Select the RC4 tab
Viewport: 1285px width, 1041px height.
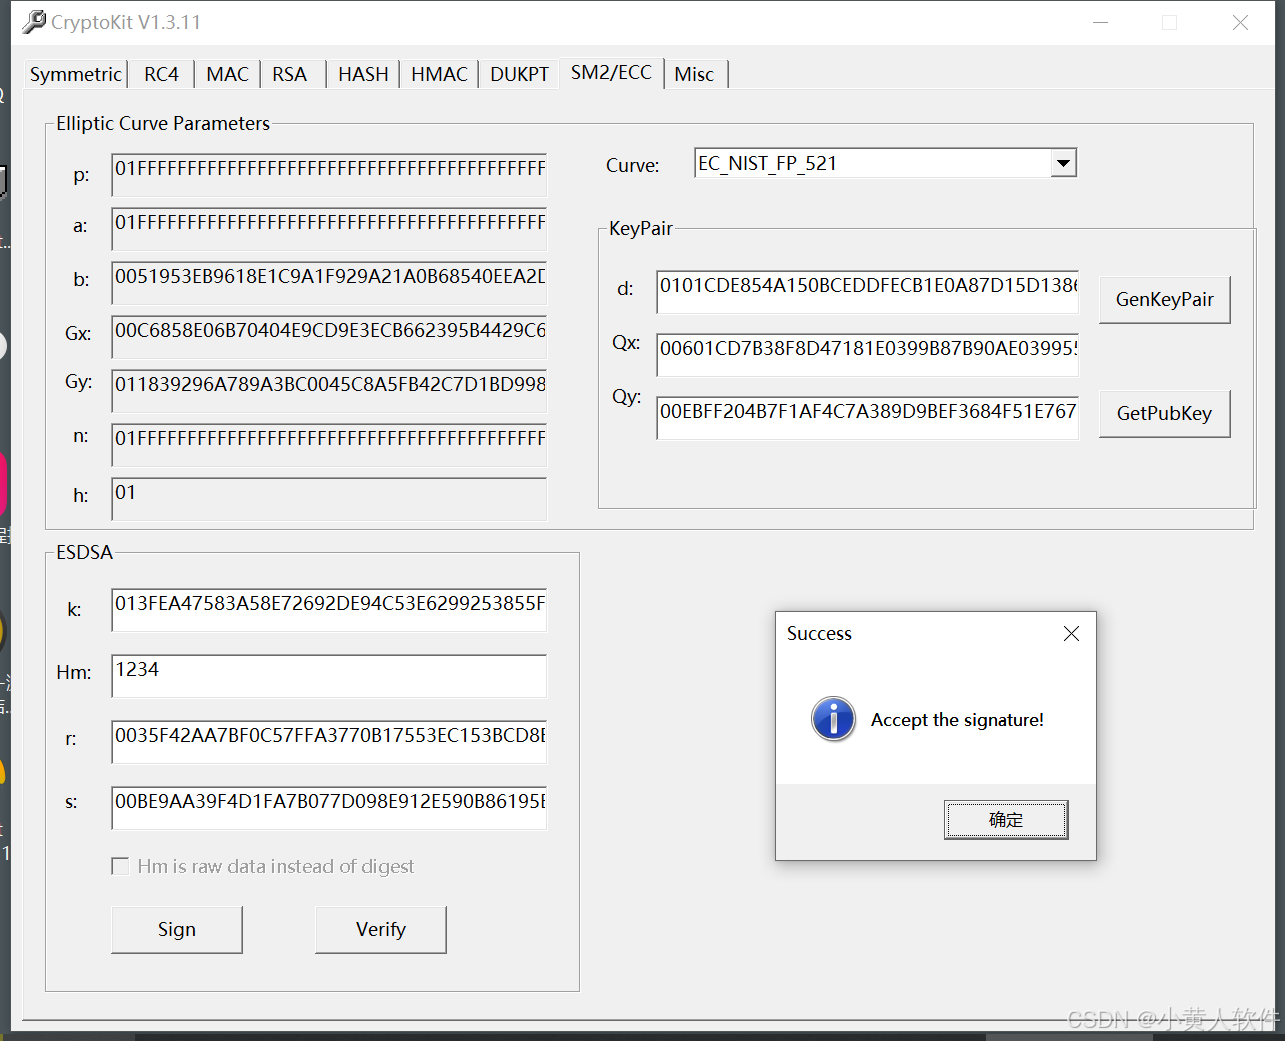160,73
